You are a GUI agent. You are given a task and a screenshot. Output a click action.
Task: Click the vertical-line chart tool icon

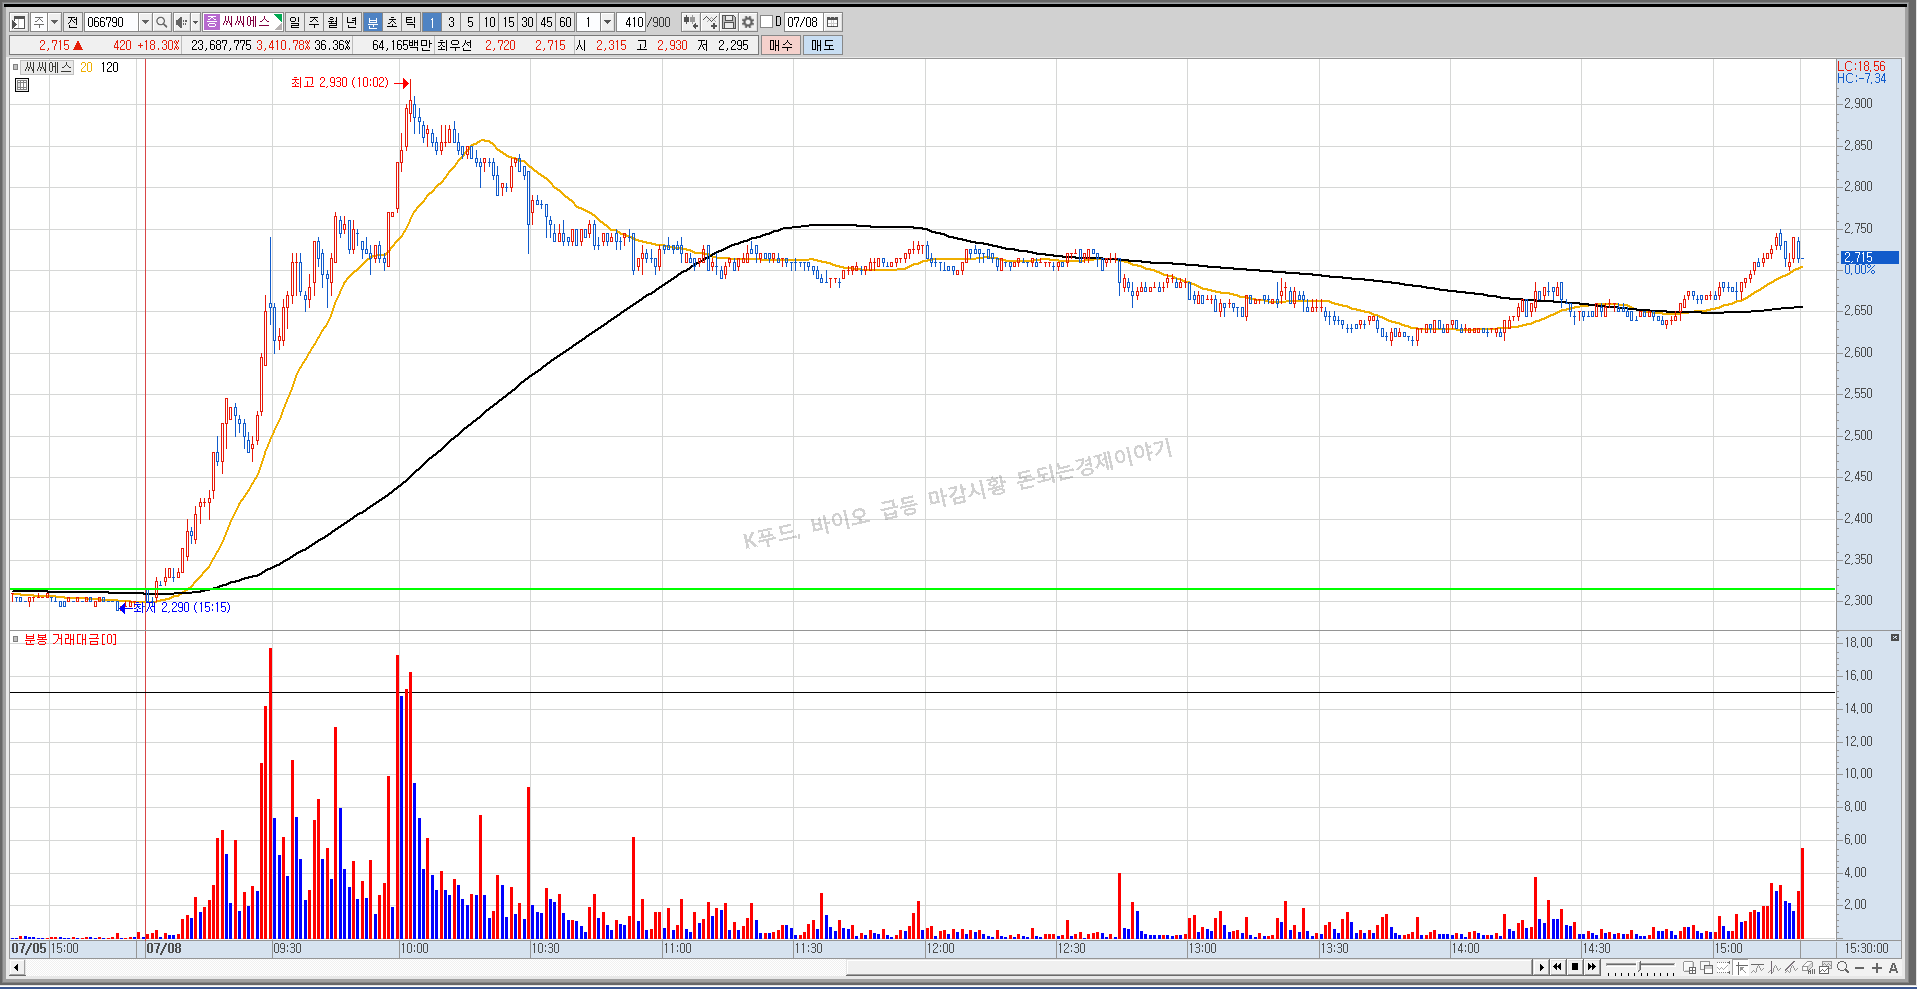(x=1774, y=967)
